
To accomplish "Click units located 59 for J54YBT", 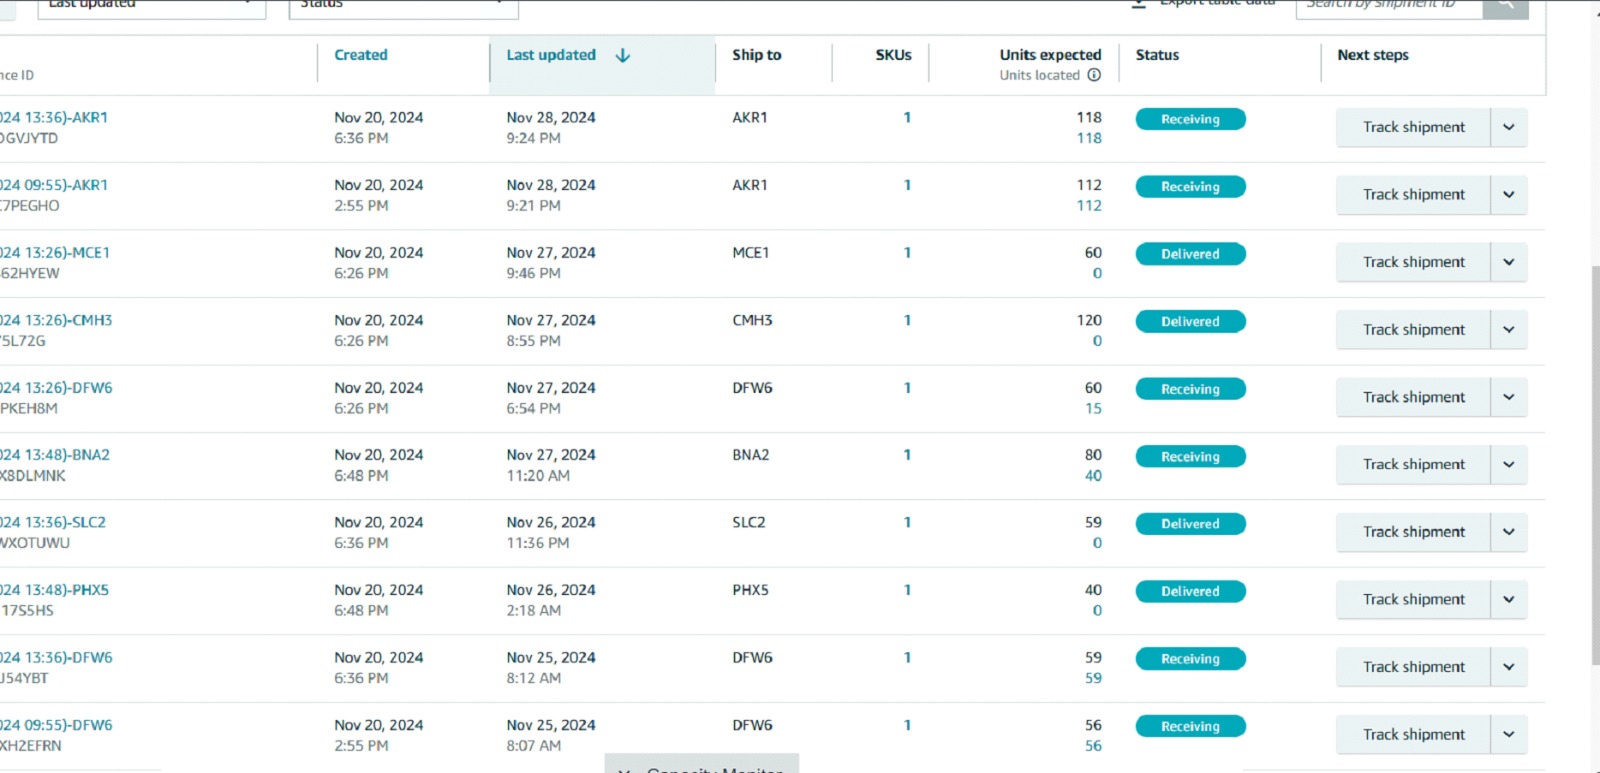I will (1093, 678).
